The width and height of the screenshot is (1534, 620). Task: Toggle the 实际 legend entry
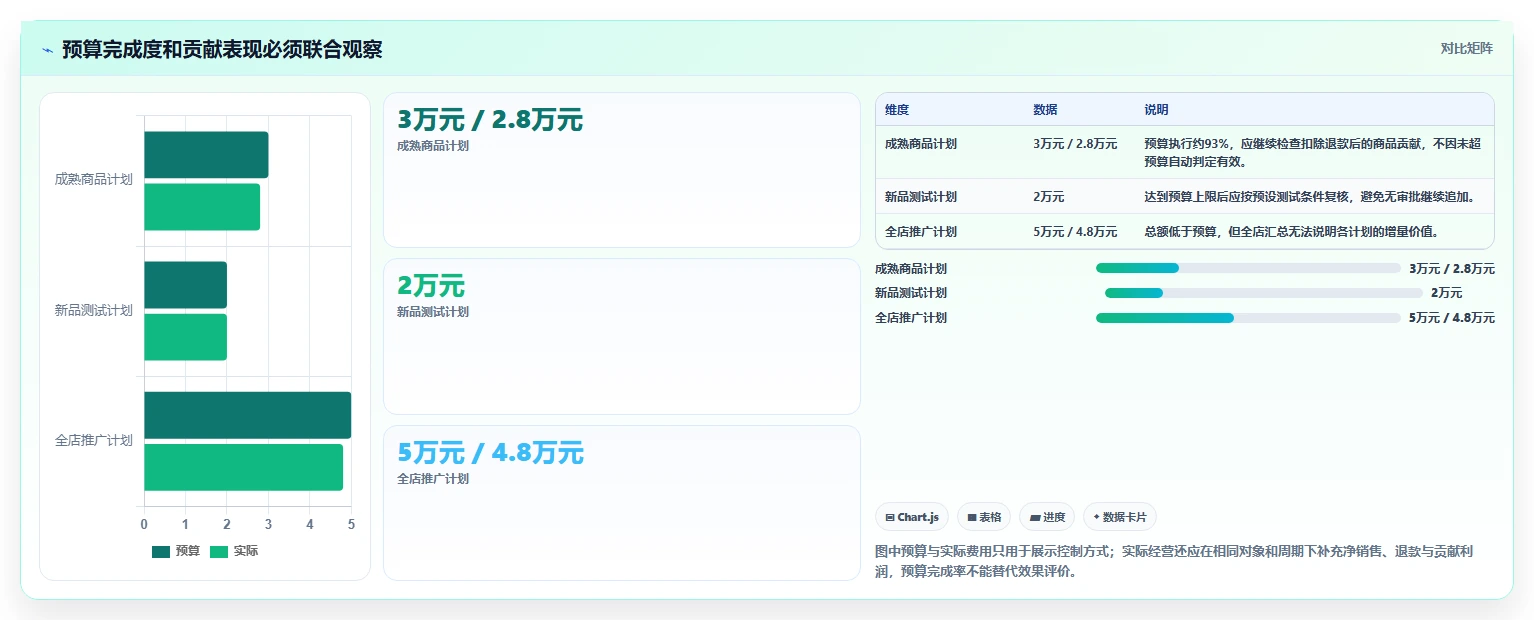[x=235, y=551]
